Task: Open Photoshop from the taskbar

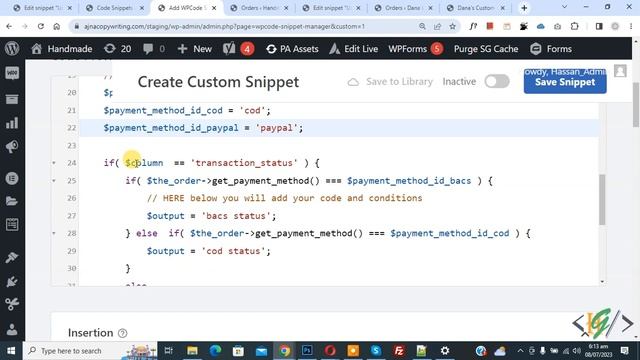Action: click(307, 351)
